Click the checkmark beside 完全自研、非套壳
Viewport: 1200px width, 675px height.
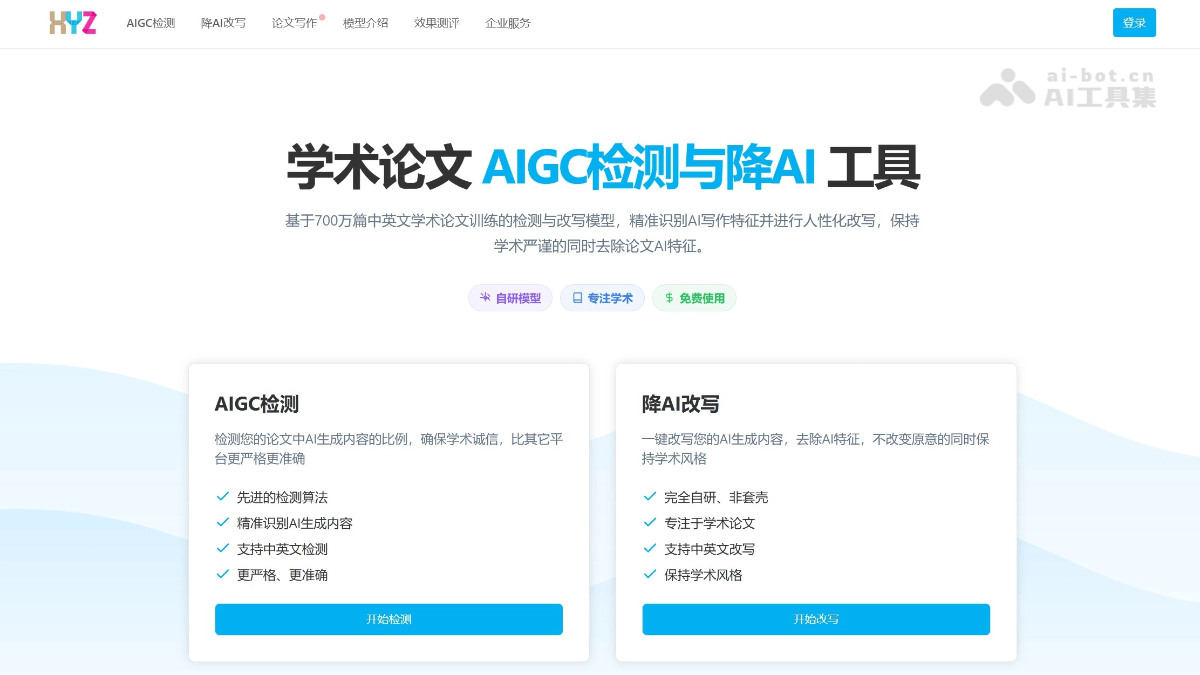coord(650,496)
